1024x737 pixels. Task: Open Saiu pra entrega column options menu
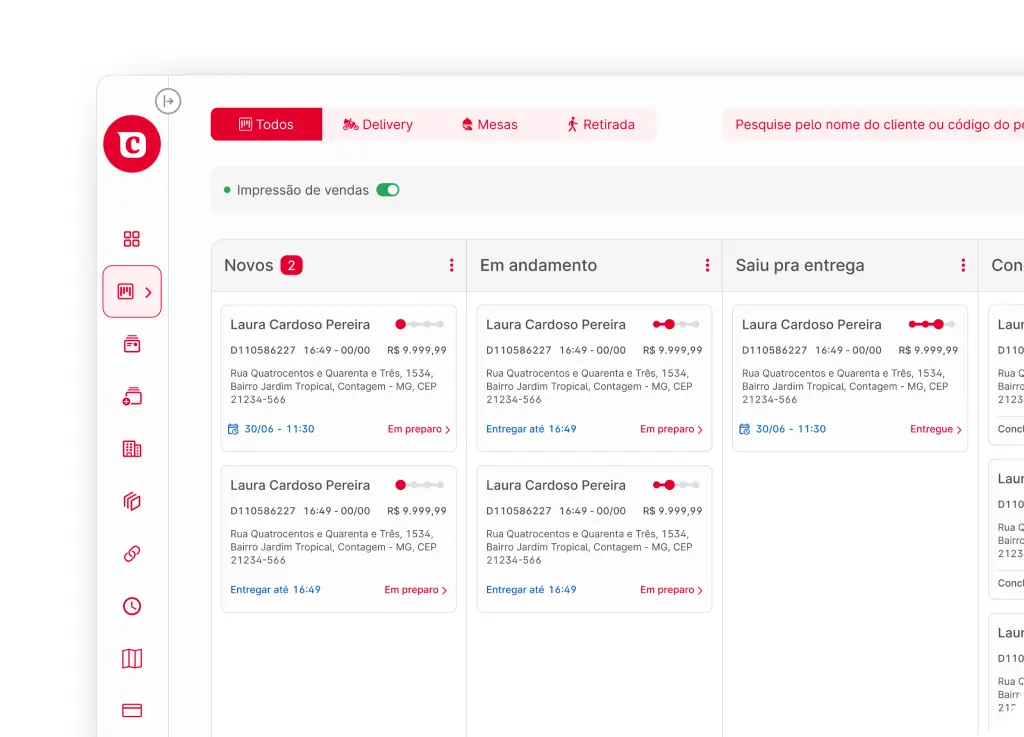click(x=963, y=266)
